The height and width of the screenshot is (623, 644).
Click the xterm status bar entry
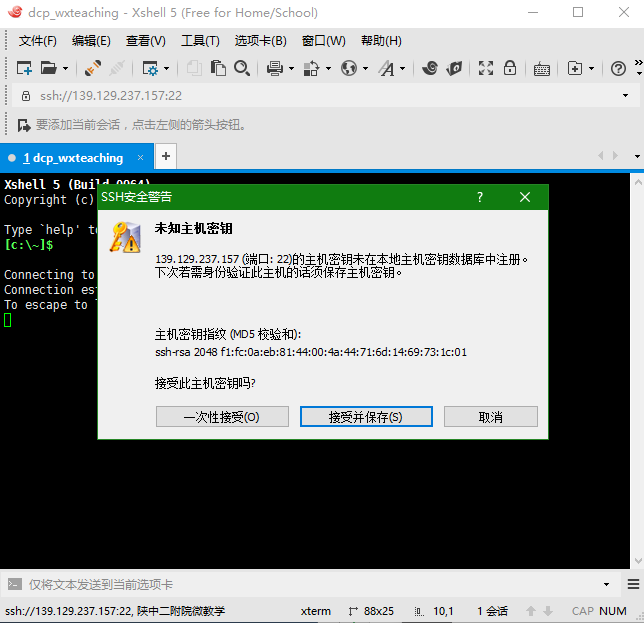[x=315, y=611]
